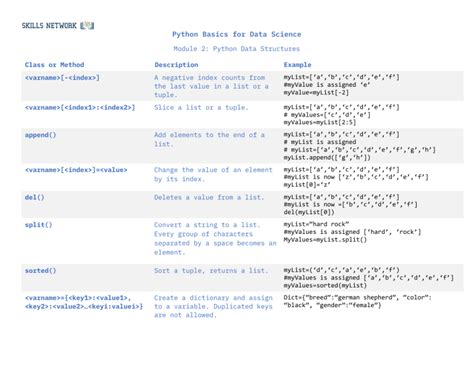This screenshot has width=474, height=365.
Task: Click the comment "#myValues is assigned ['hard', 'rock']"
Action: coord(352,232)
